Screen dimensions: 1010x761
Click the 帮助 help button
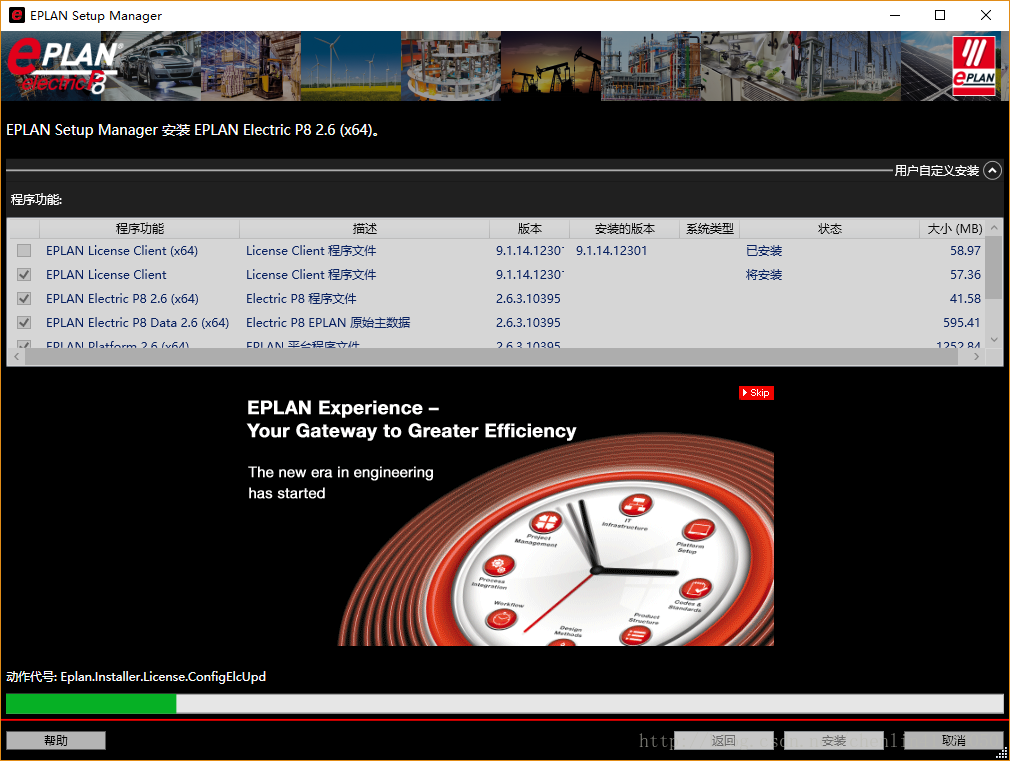click(x=56, y=740)
